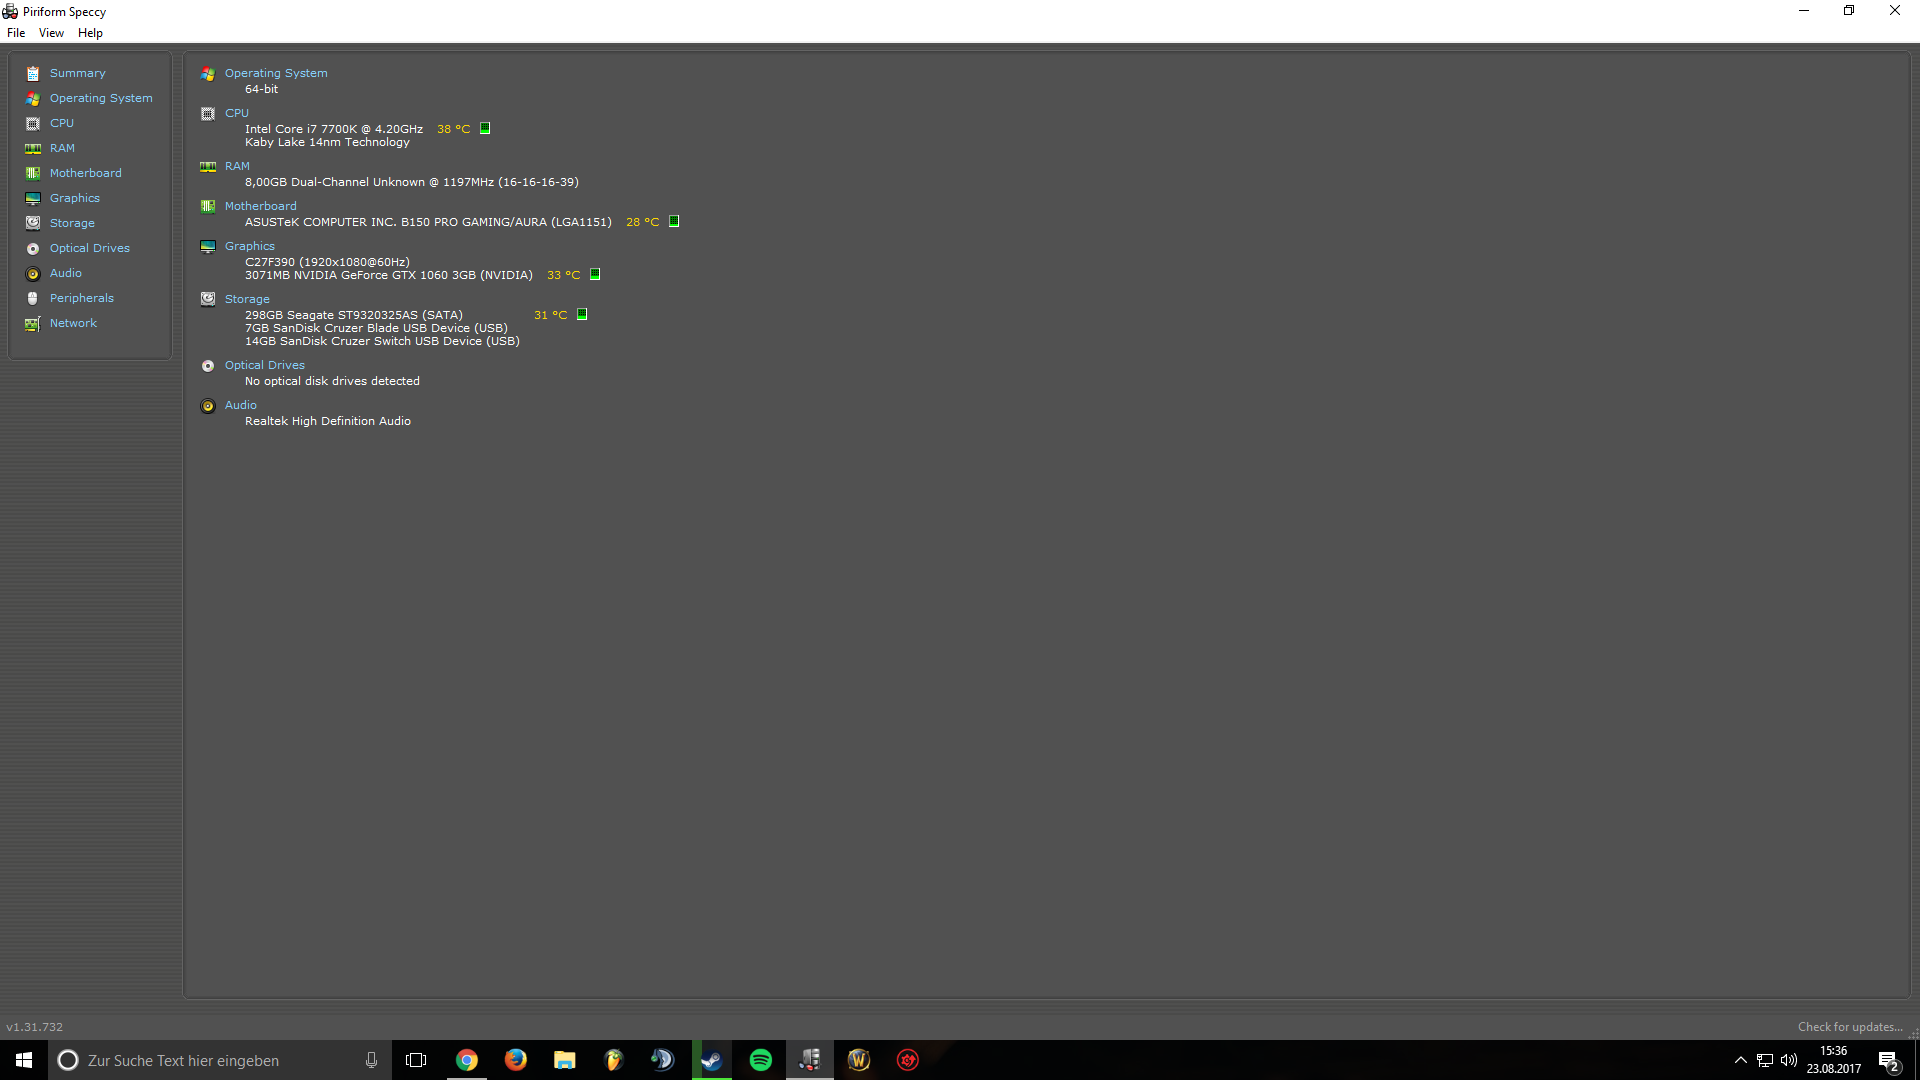Click the Peripherals mouse icon in sidebar
Image resolution: width=1920 pixels, height=1080 pixels.
(33, 298)
